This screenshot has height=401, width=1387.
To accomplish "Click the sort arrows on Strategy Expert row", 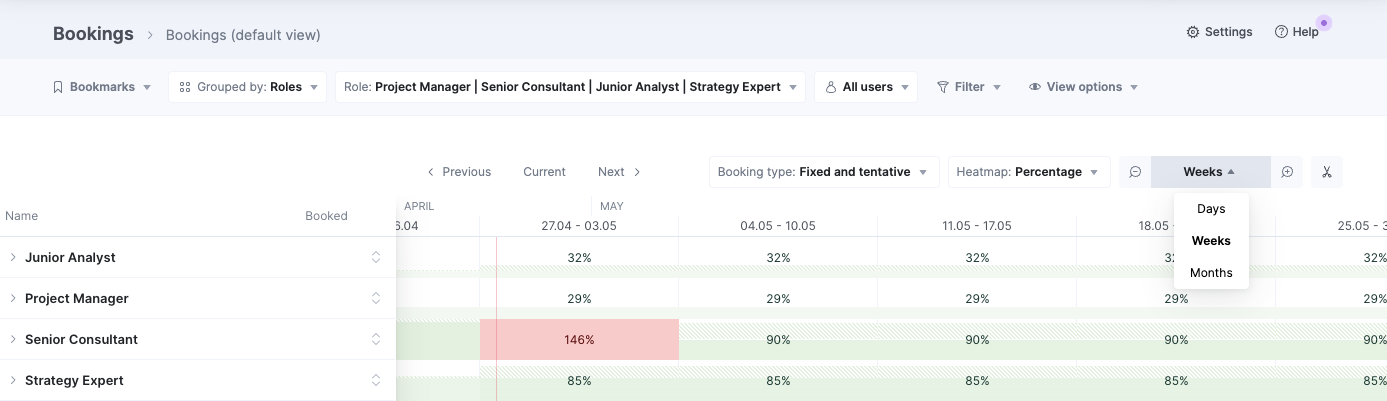I will pyautogui.click(x=376, y=380).
